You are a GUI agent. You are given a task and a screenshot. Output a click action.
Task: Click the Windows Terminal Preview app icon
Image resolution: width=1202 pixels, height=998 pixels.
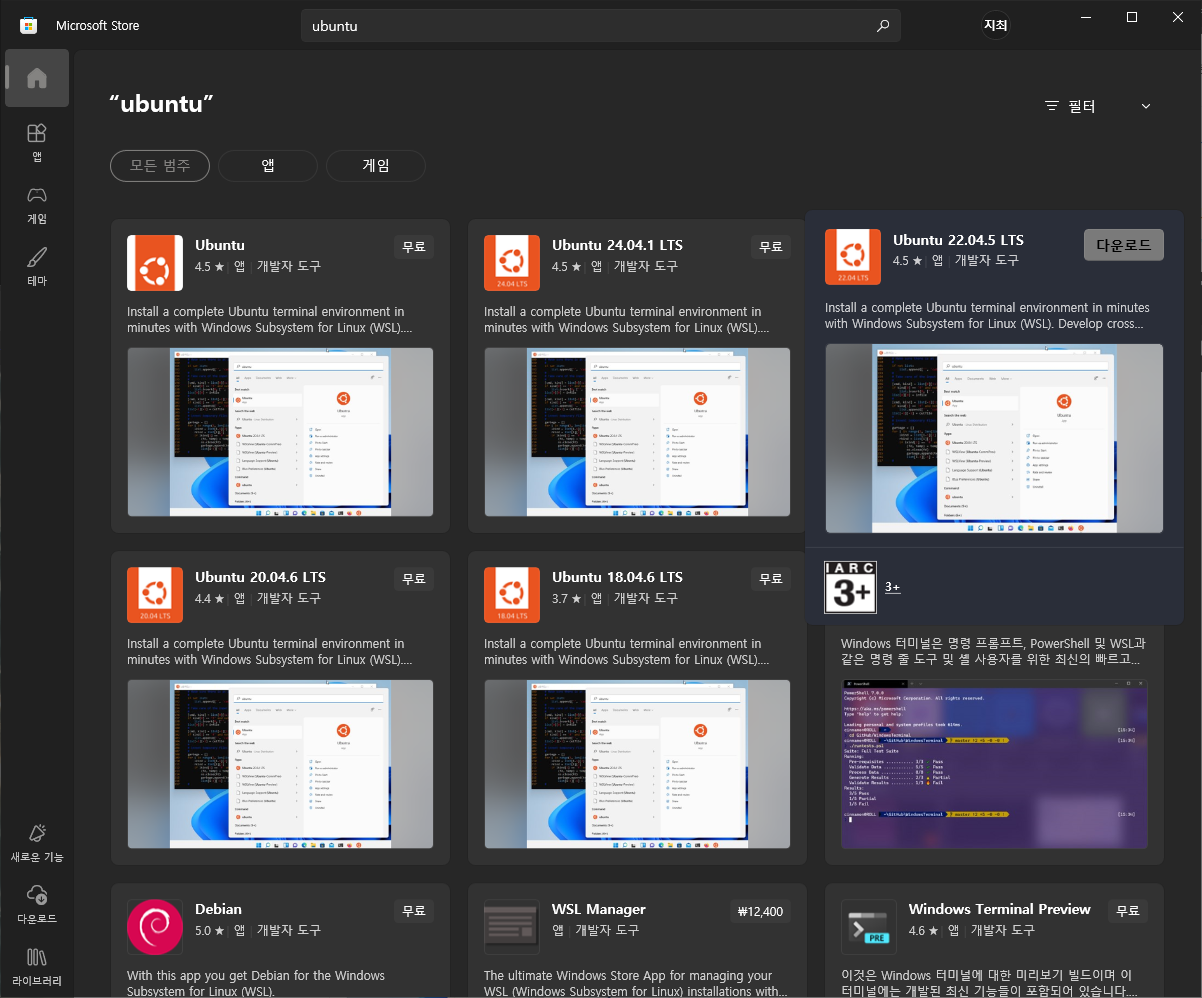(869, 927)
